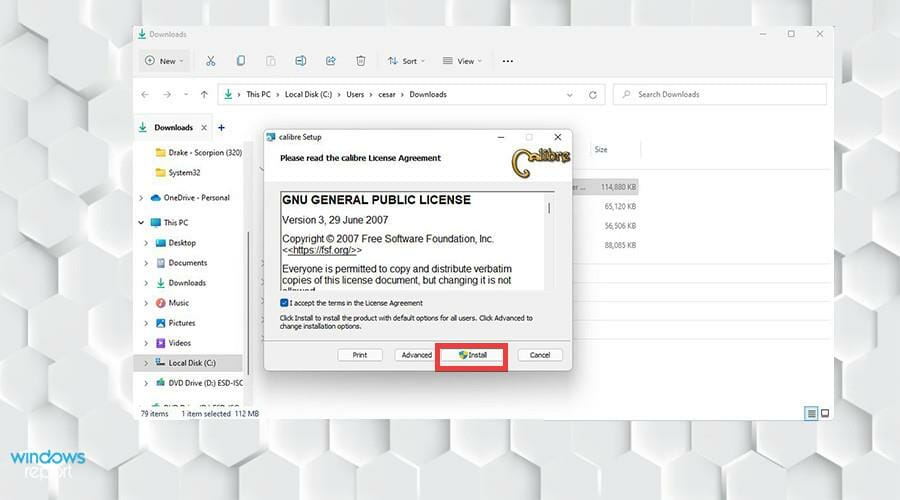Select Videos in navigation pane
Image resolution: width=900 pixels, height=500 pixels.
pos(173,343)
